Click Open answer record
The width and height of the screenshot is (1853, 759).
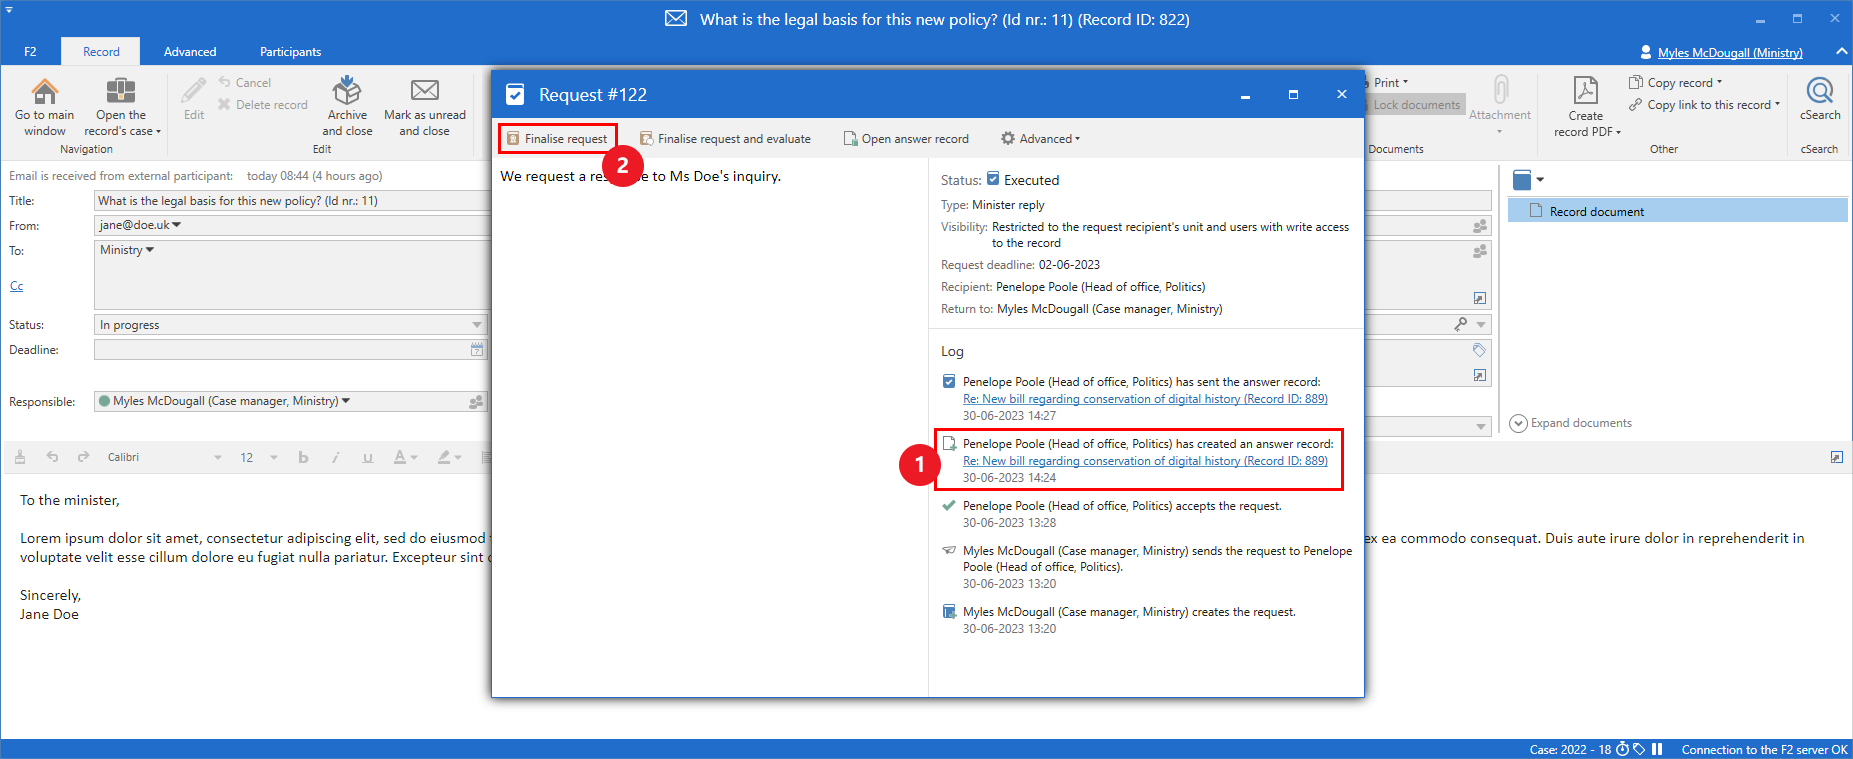coord(906,139)
